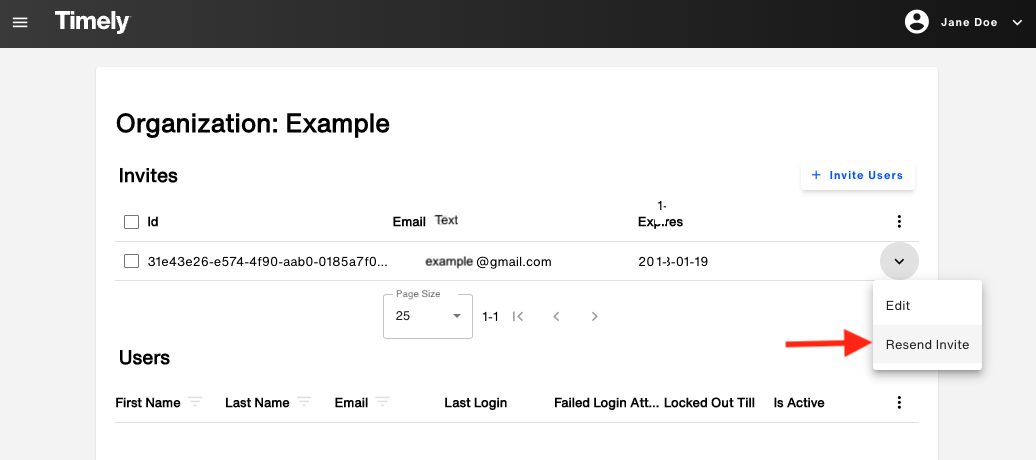Image resolution: width=1036 pixels, height=460 pixels.
Task: Click the Jane Doe username text
Action: pyautogui.click(x=969, y=22)
